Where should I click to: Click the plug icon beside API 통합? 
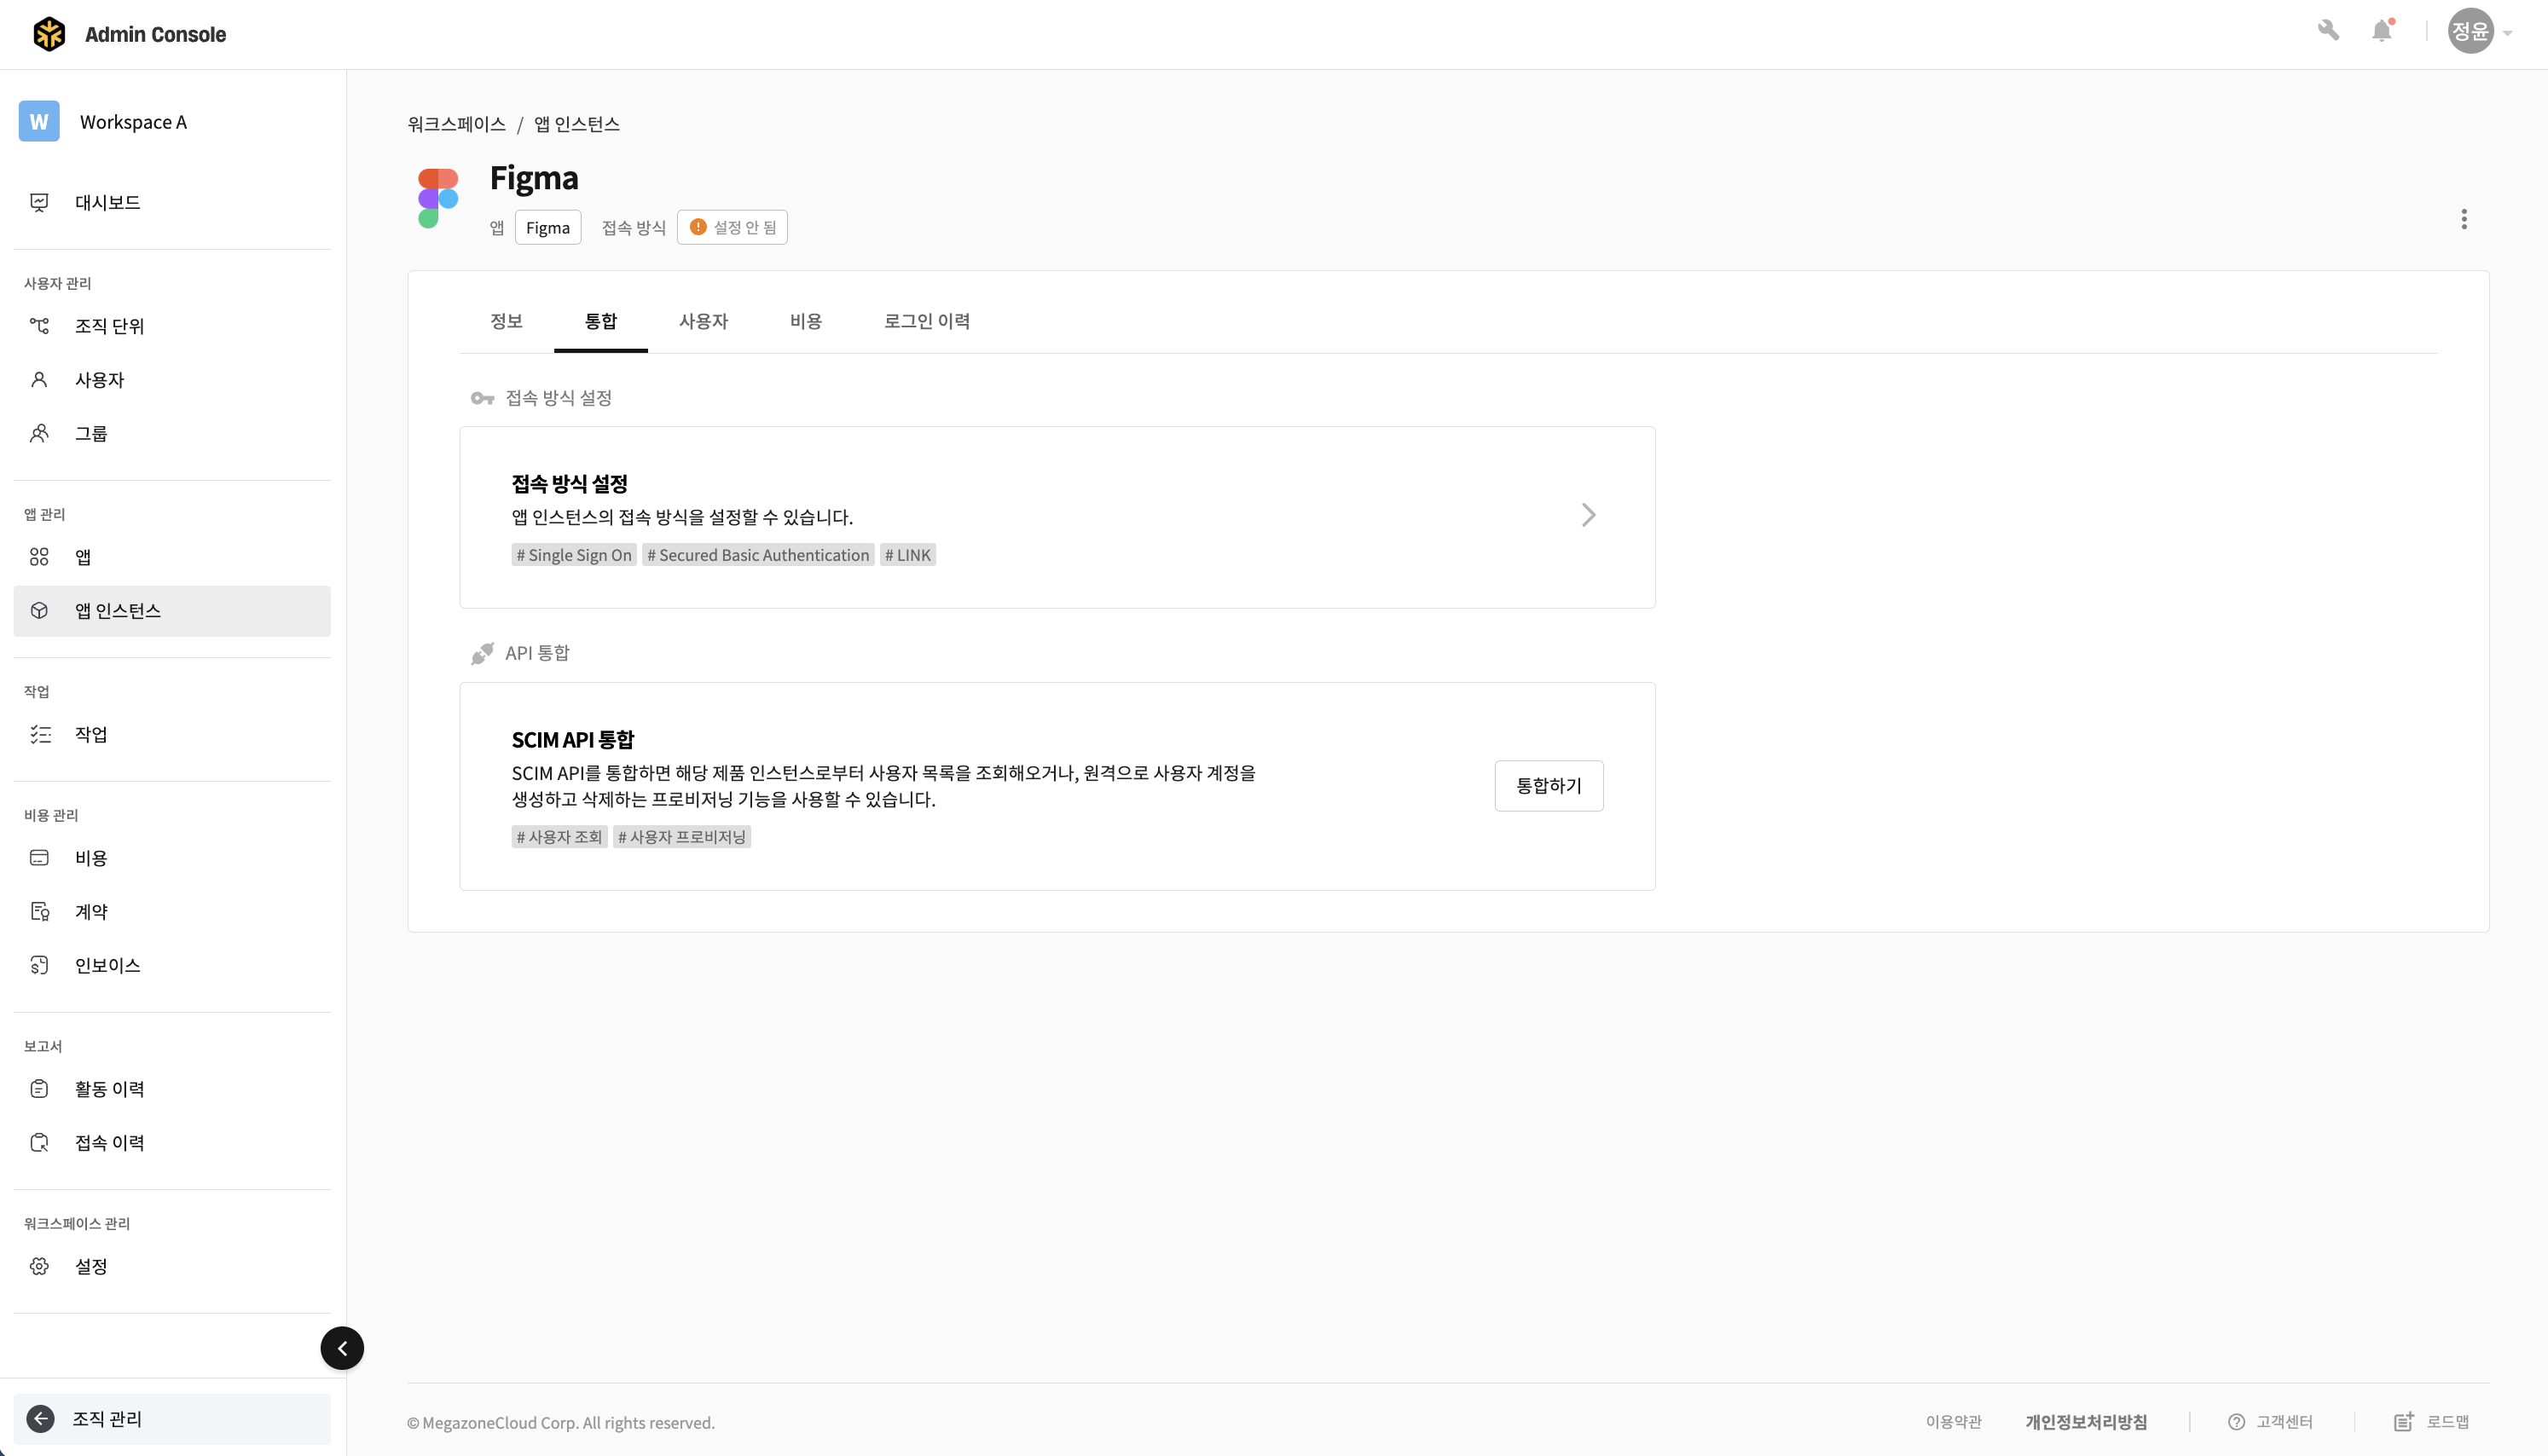pos(482,653)
